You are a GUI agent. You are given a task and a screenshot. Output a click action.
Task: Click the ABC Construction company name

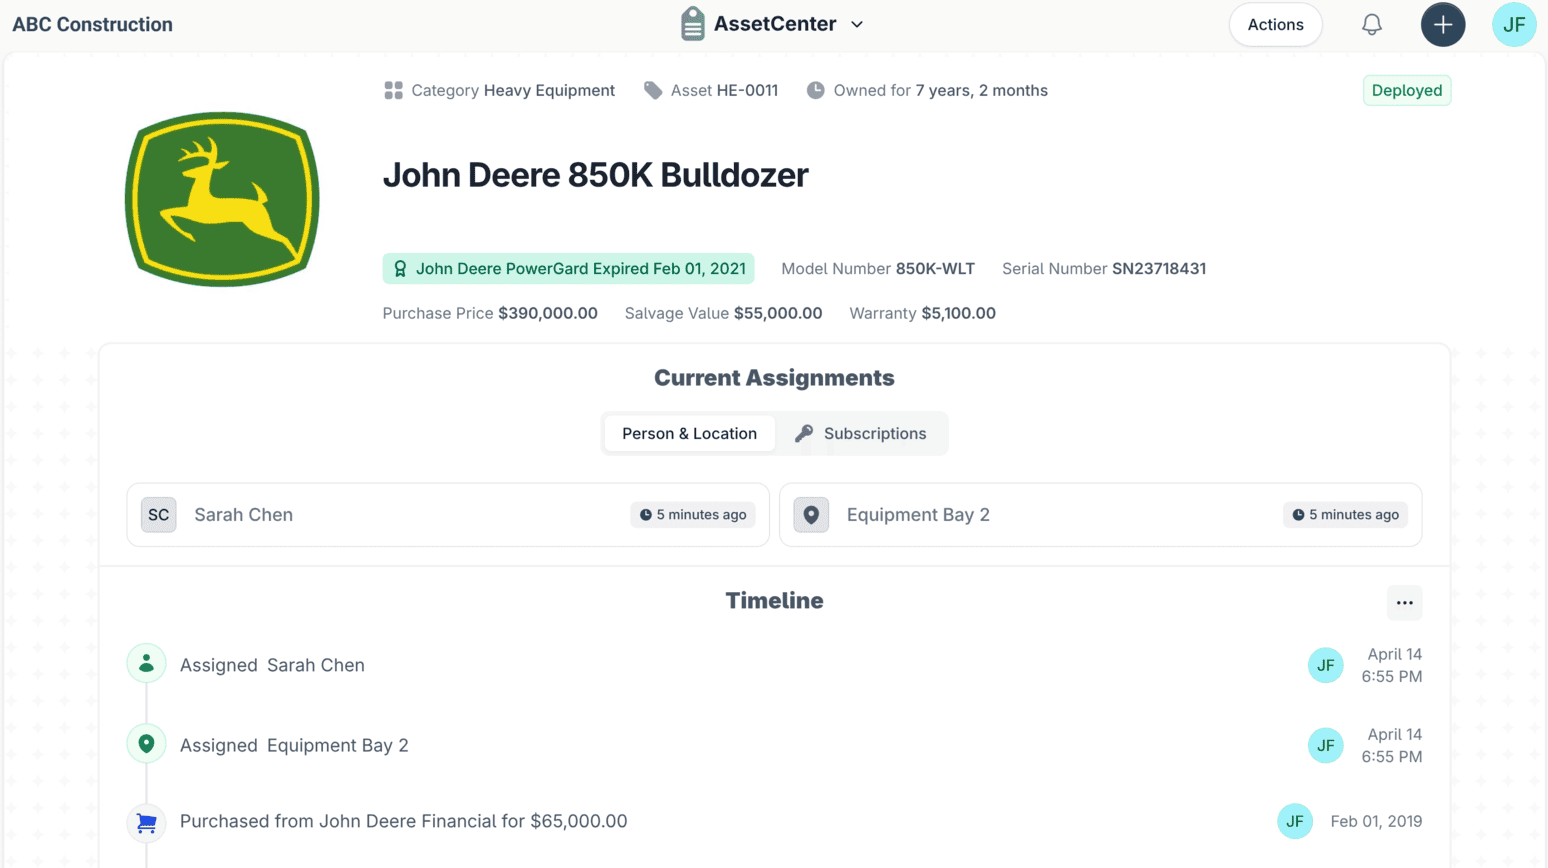click(x=92, y=24)
